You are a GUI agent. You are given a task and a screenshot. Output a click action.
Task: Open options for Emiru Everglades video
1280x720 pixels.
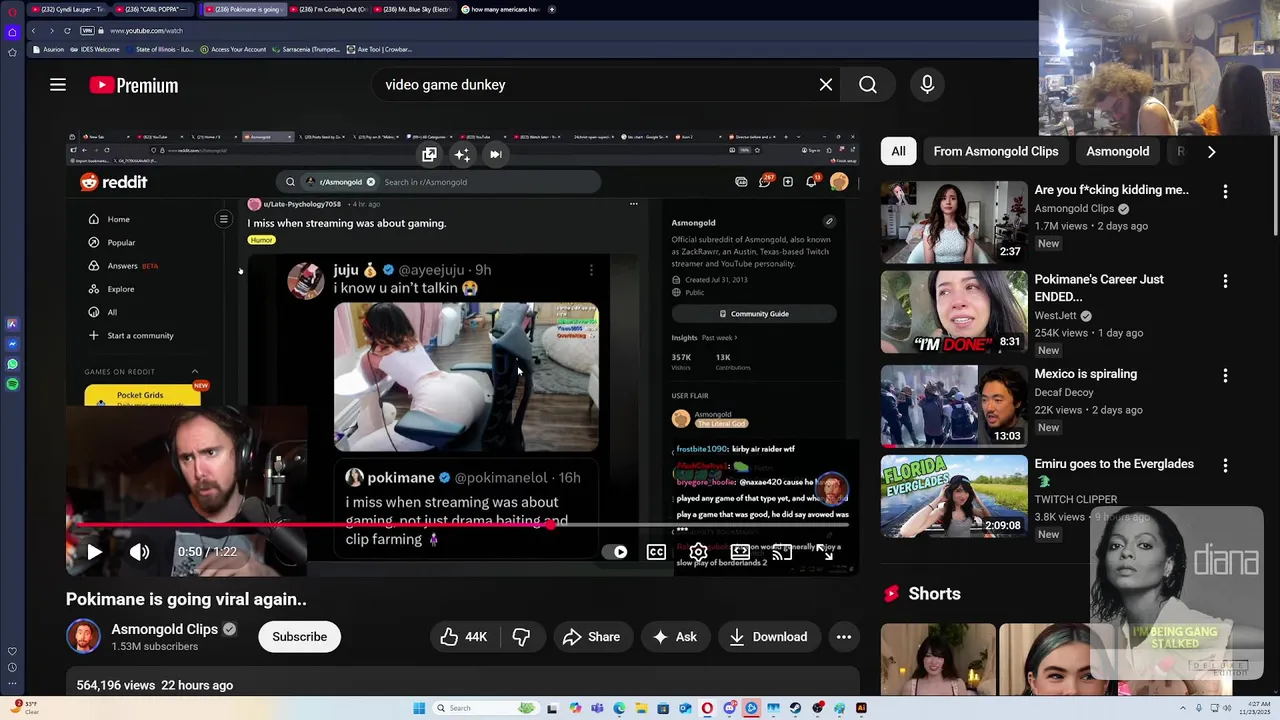pyautogui.click(x=1225, y=466)
